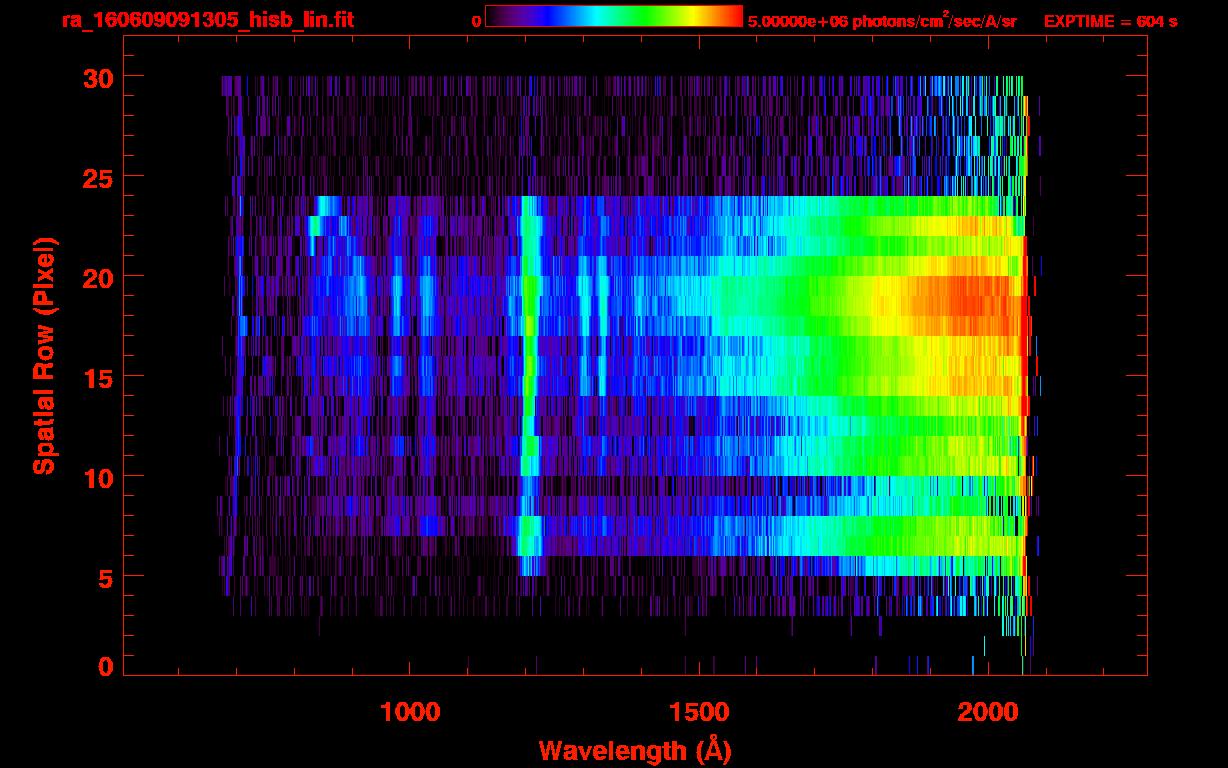This screenshot has height=768, width=1228.
Task: Click the EXPTIME = 604 s text
Action: click(1110, 21)
